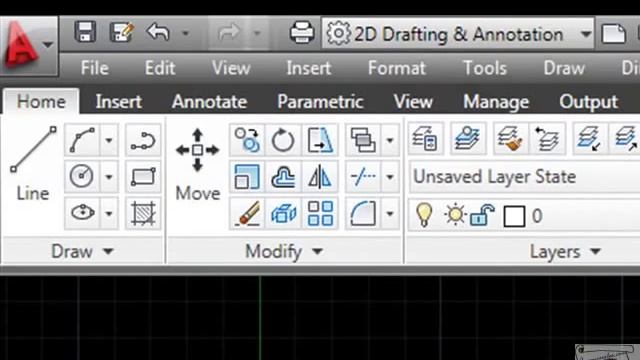The height and width of the screenshot is (360, 640).
Task: Click the Save icon in quick access toolbar
Action: coord(85,32)
